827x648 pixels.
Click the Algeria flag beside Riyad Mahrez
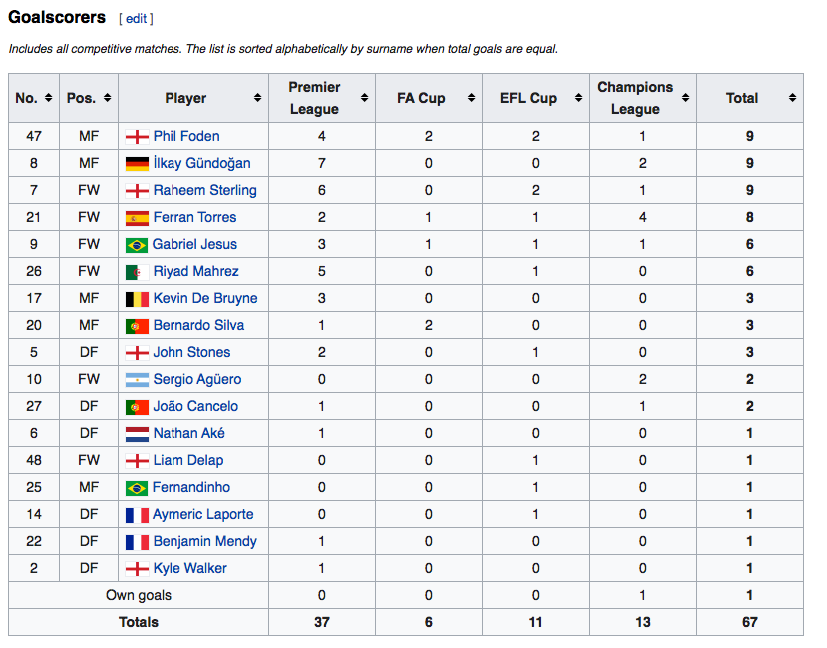pyautogui.click(x=137, y=272)
